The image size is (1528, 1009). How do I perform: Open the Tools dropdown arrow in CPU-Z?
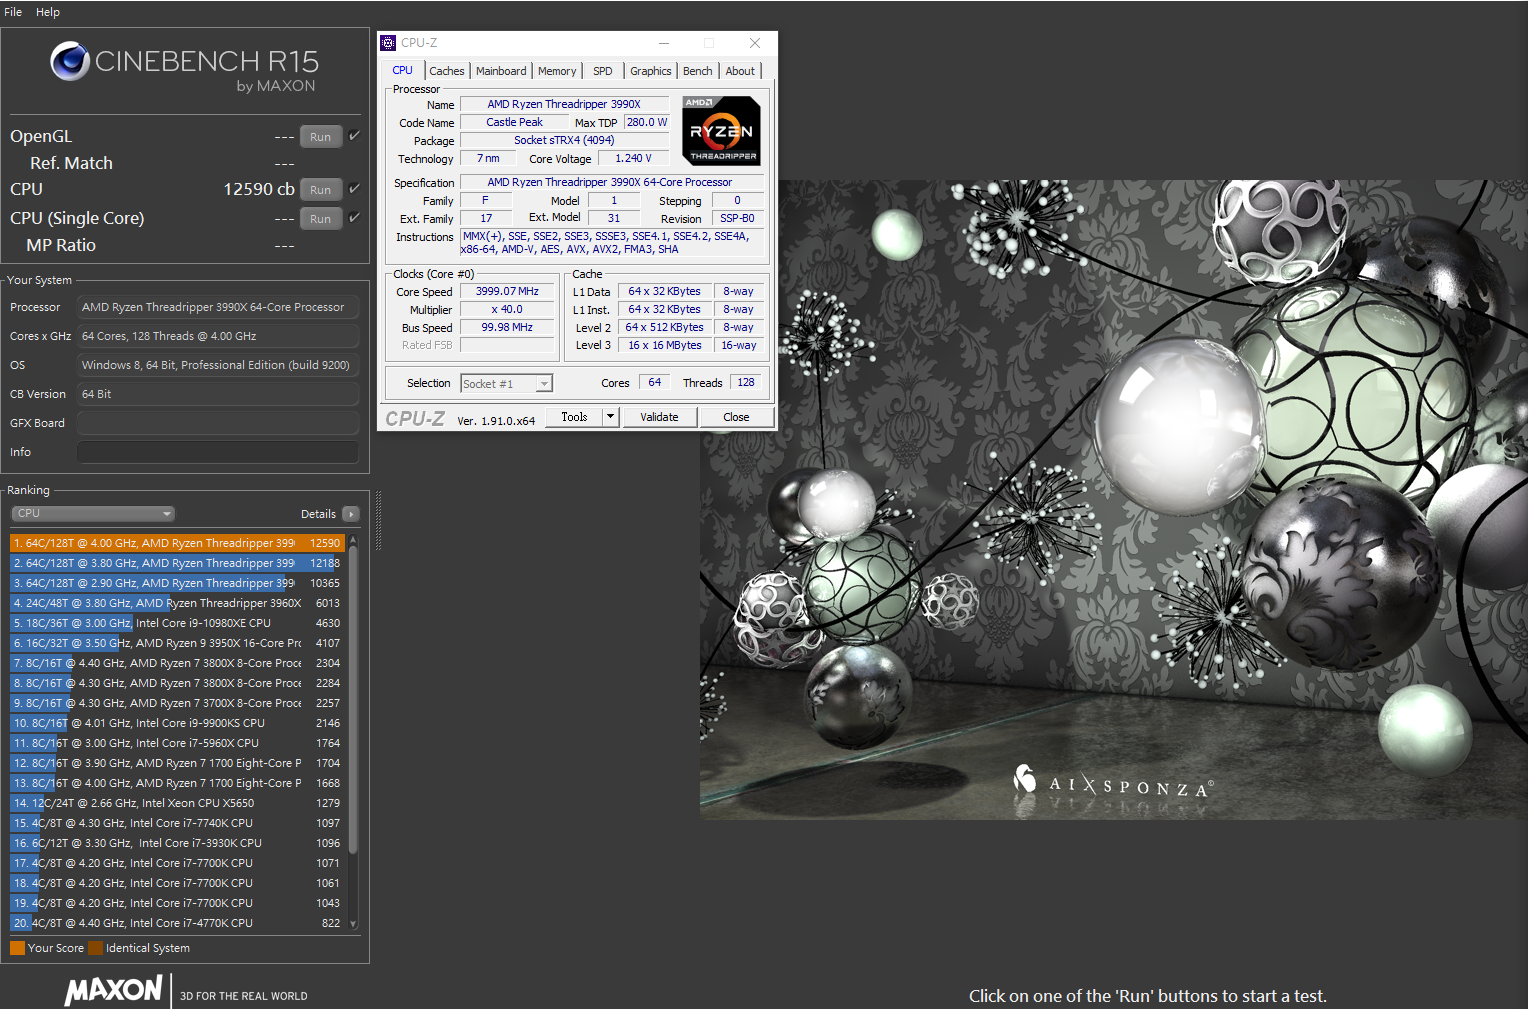pos(610,417)
